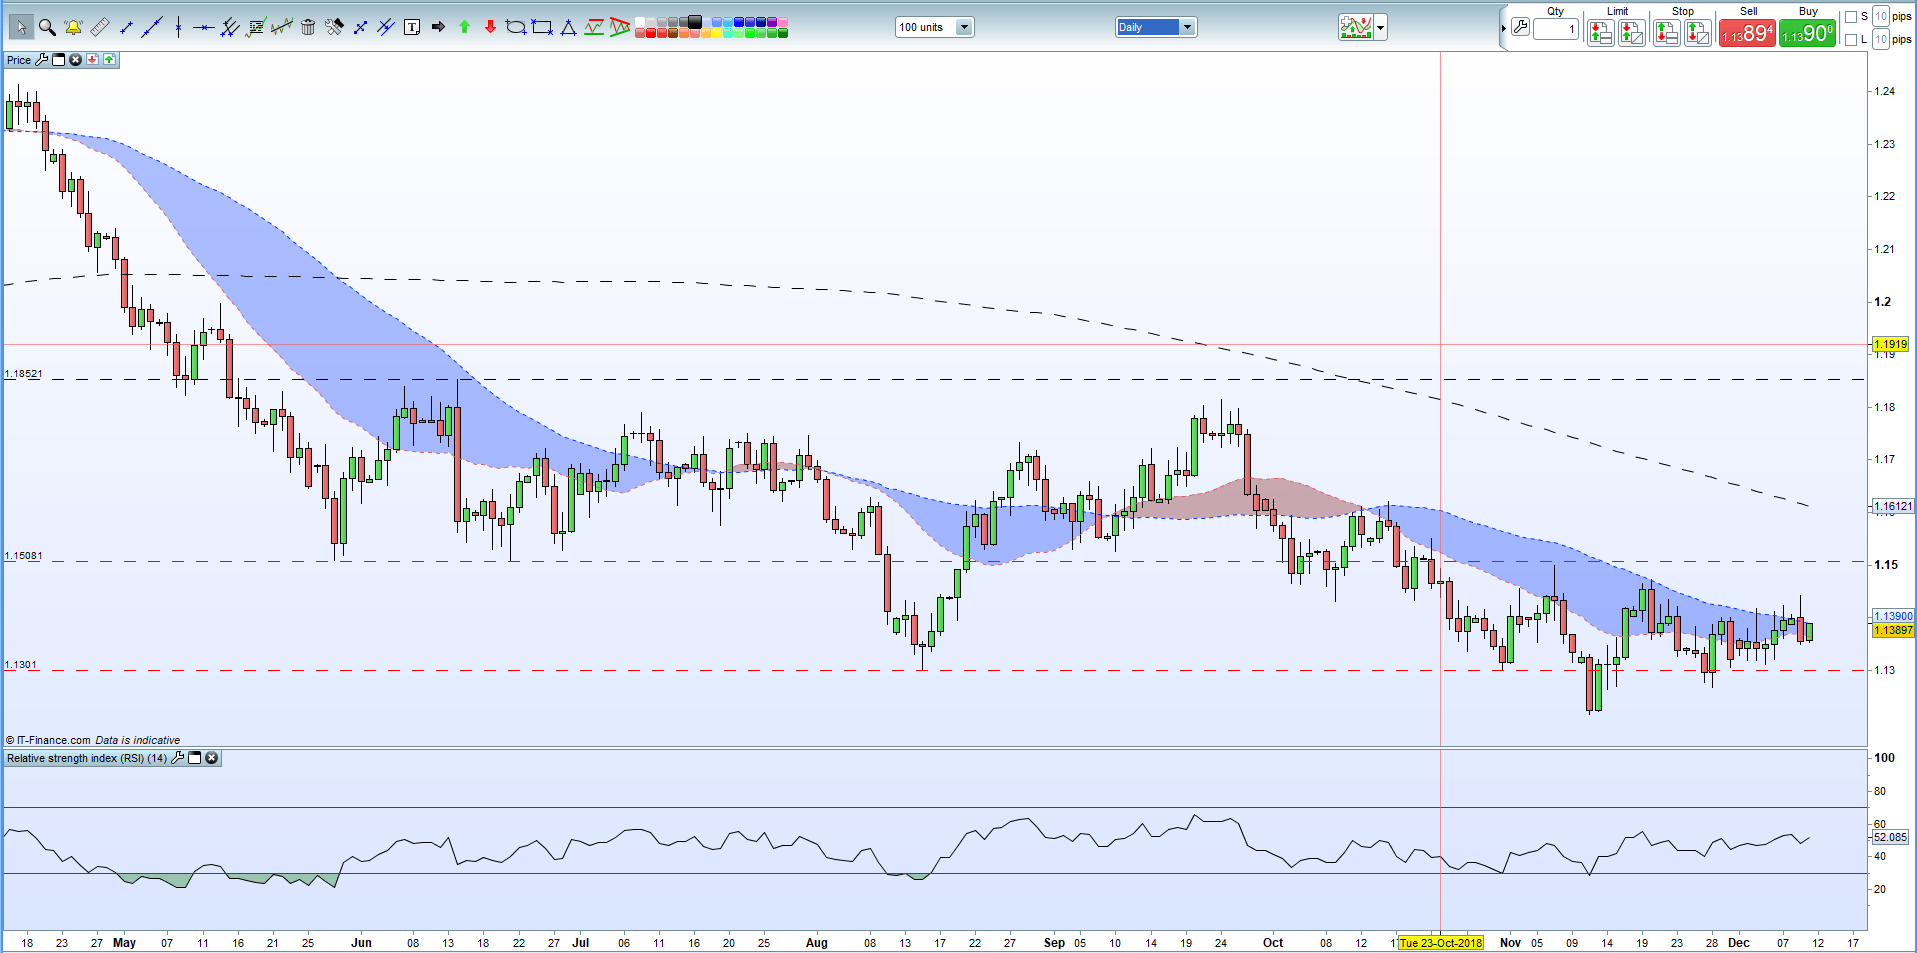Click the 1.18521 level line label
Viewport: 1917px width, 953px height.
click(23, 374)
